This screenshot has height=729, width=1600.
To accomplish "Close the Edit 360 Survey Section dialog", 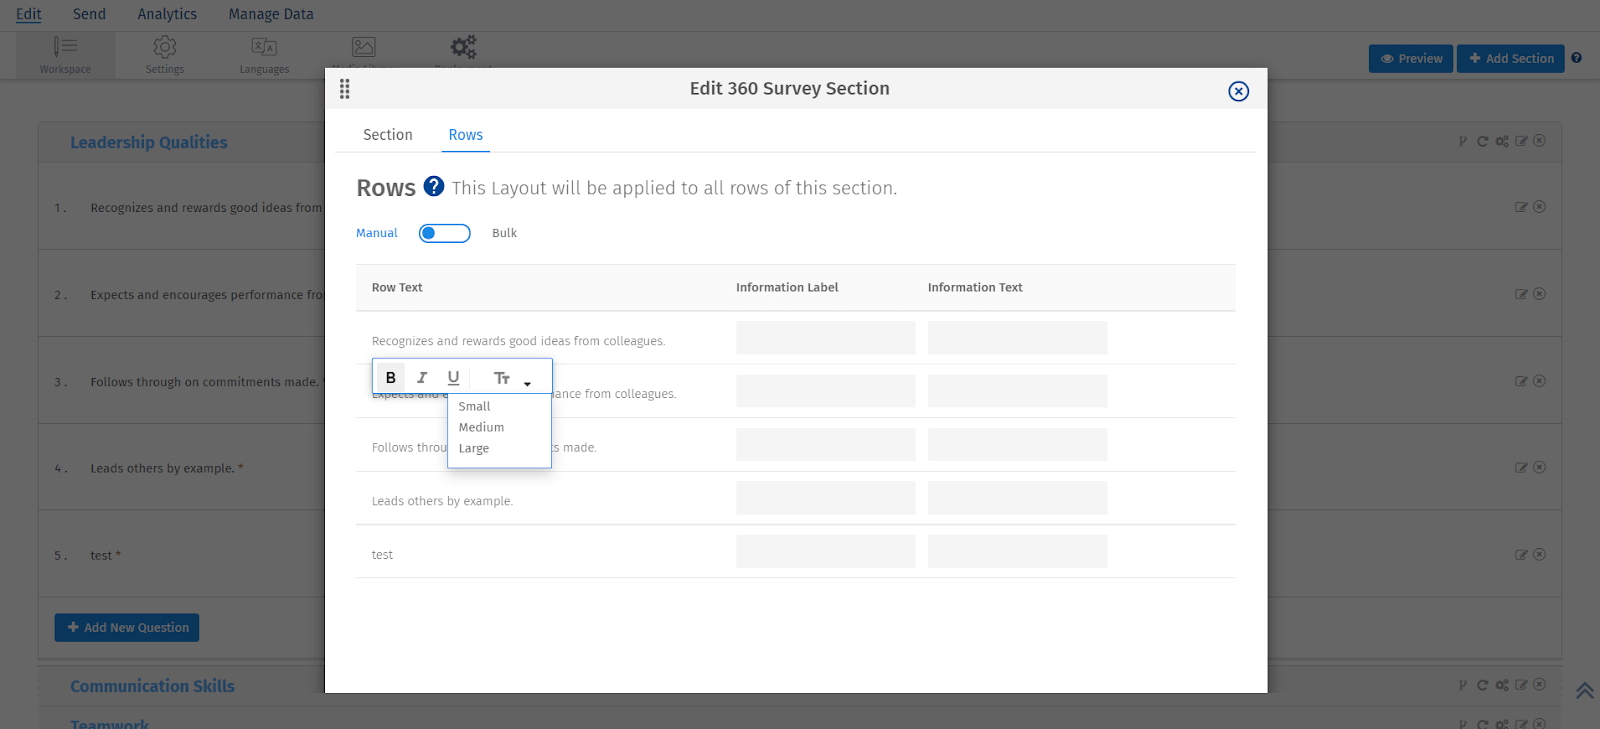I will click(x=1238, y=91).
